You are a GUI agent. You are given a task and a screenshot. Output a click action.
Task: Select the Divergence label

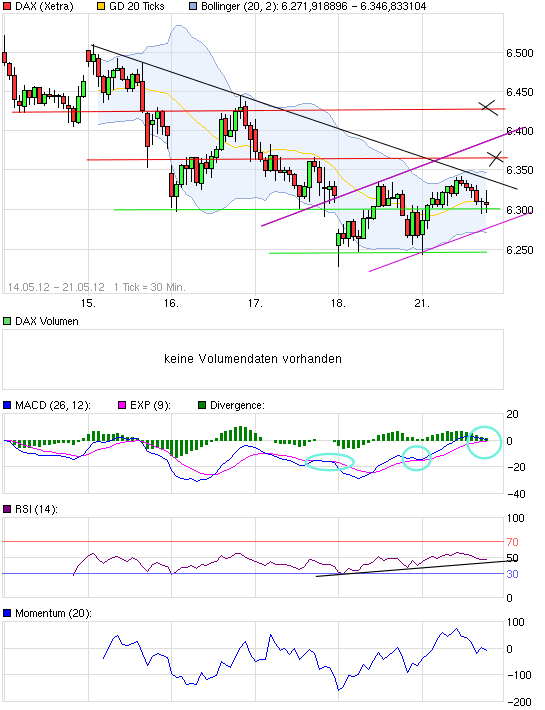[237, 405]
